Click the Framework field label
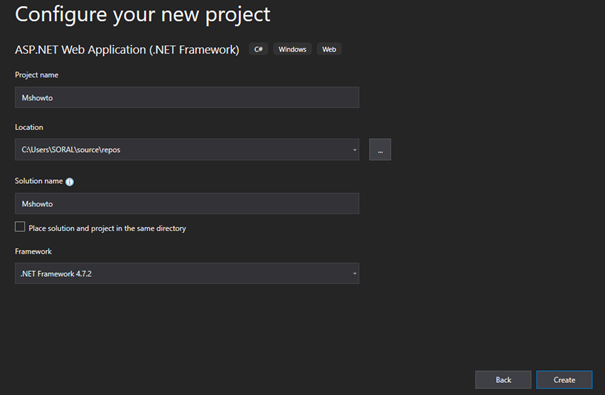 (x=33, y=251)
